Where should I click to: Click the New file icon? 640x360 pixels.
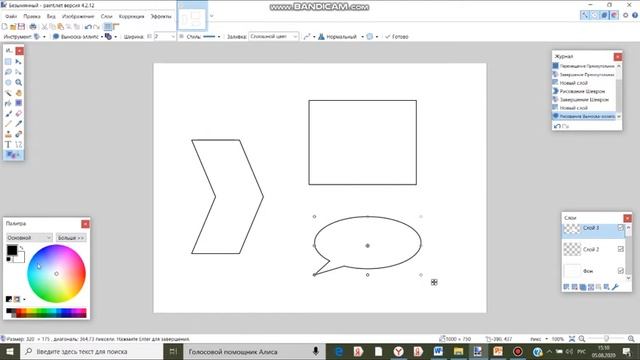pyautogui.click(x=4, y=27)
